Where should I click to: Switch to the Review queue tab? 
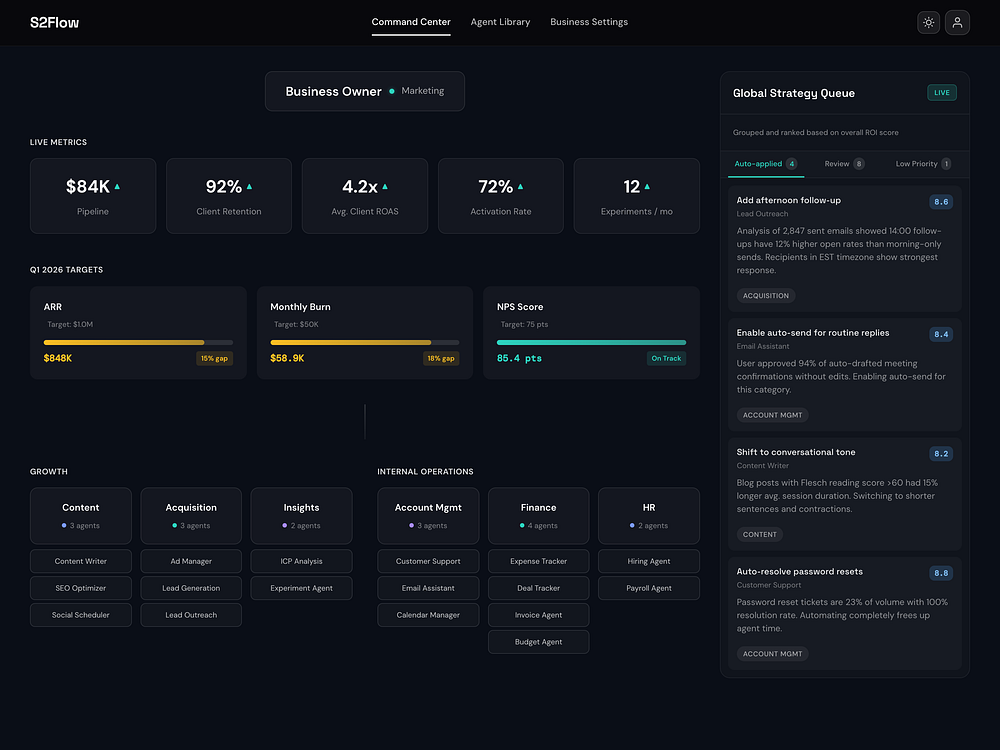[x=844, y=164]
